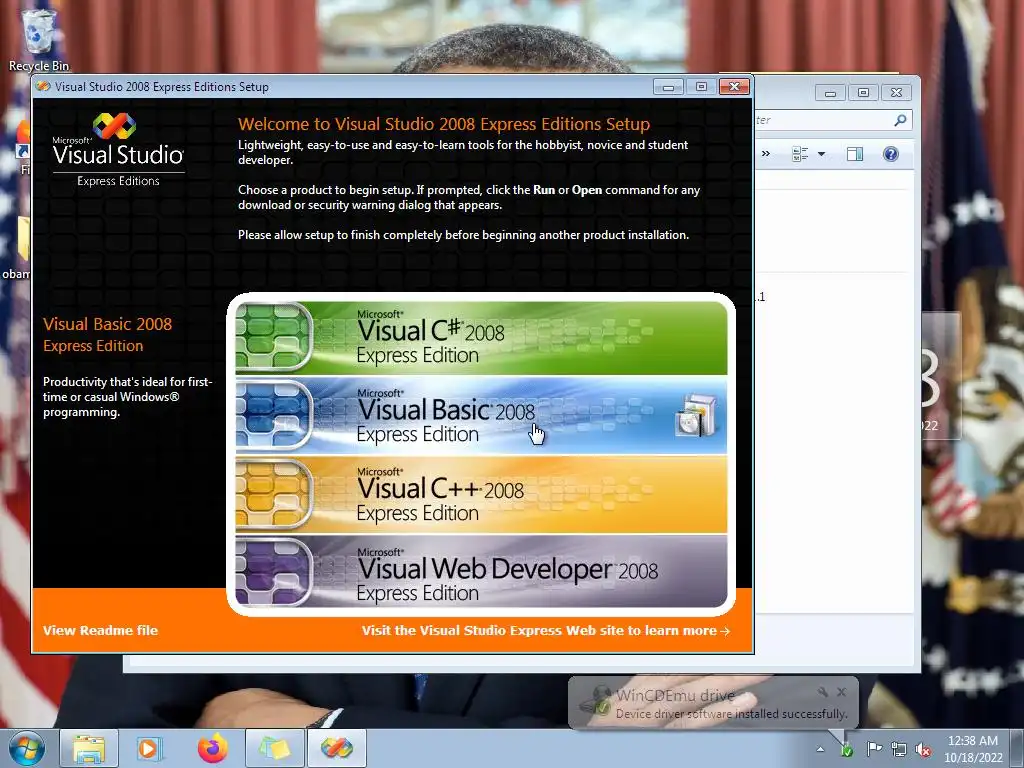The height and width of the screenshot is (768, 1024).
Task: Close the WinCDEmu drive notification balloon
Action: [842, 692]
